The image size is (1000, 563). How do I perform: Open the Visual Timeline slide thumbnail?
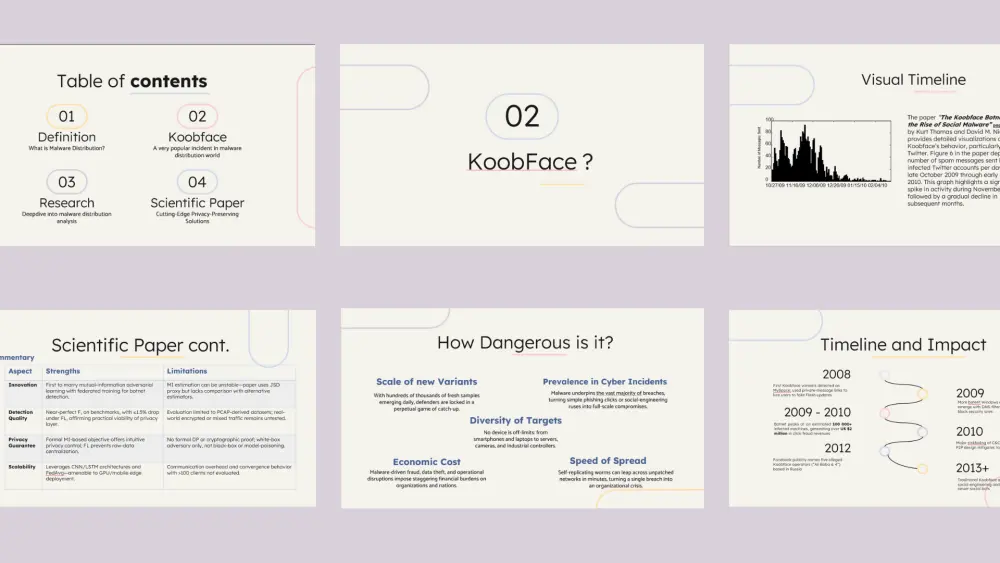point(865,145)
